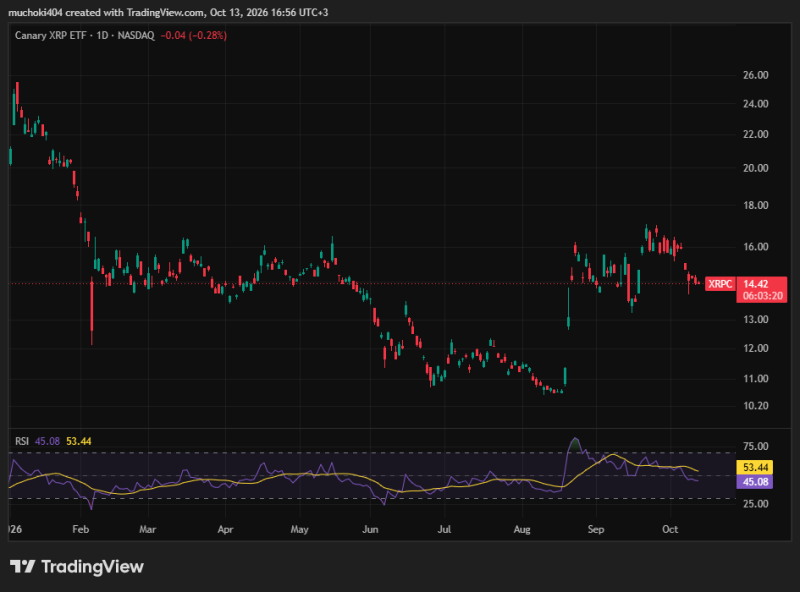Select 22.00 on the price scale
This screenshot has width=800, height=592.
[x=756, y=134]
